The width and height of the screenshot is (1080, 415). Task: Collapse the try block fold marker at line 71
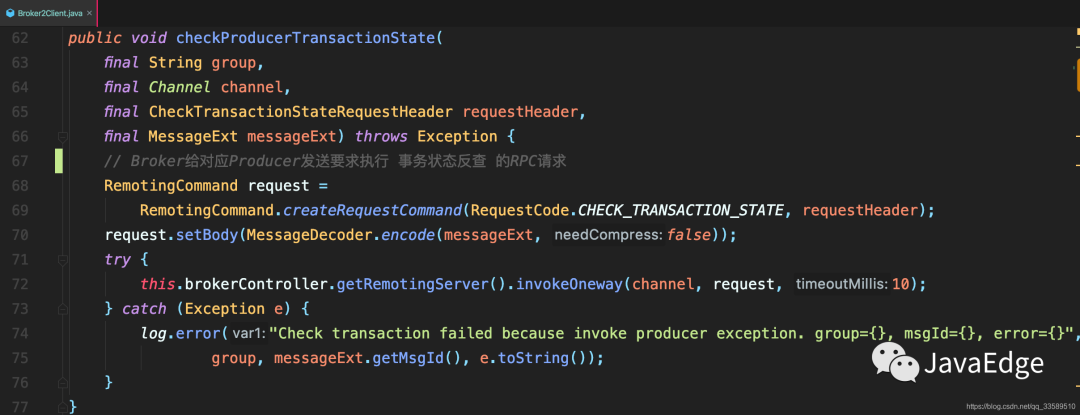63,260
